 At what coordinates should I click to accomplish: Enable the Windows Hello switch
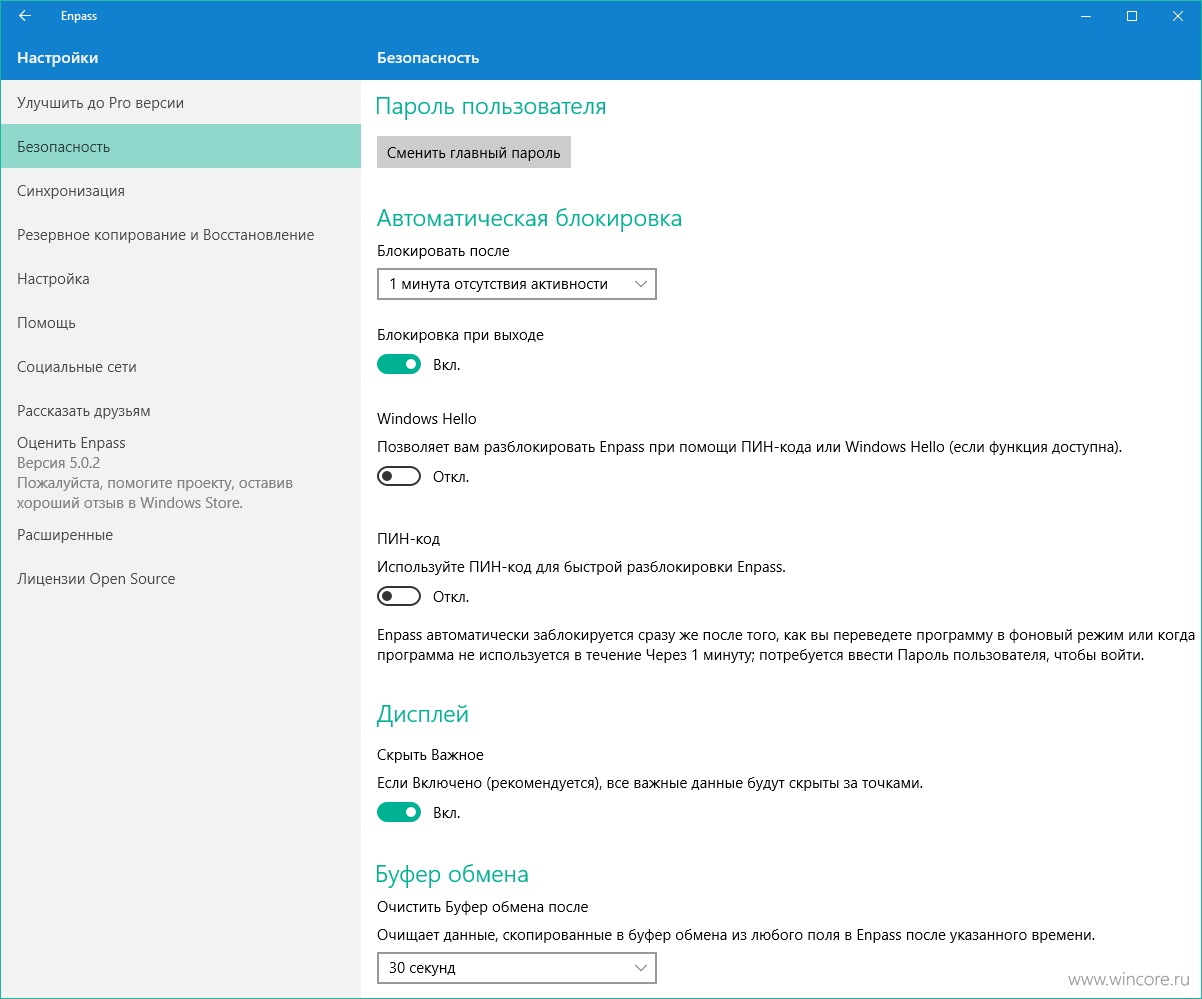[x=399, y=477]
